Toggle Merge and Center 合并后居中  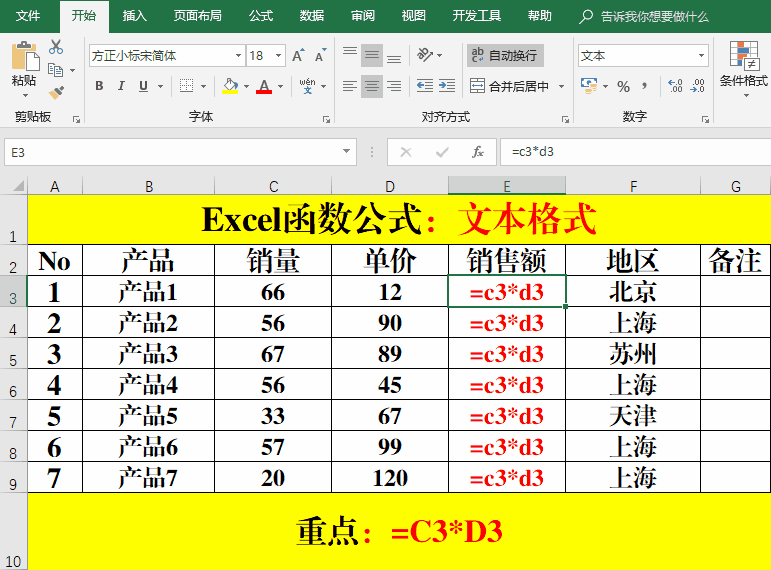click(x=509, y=86)
